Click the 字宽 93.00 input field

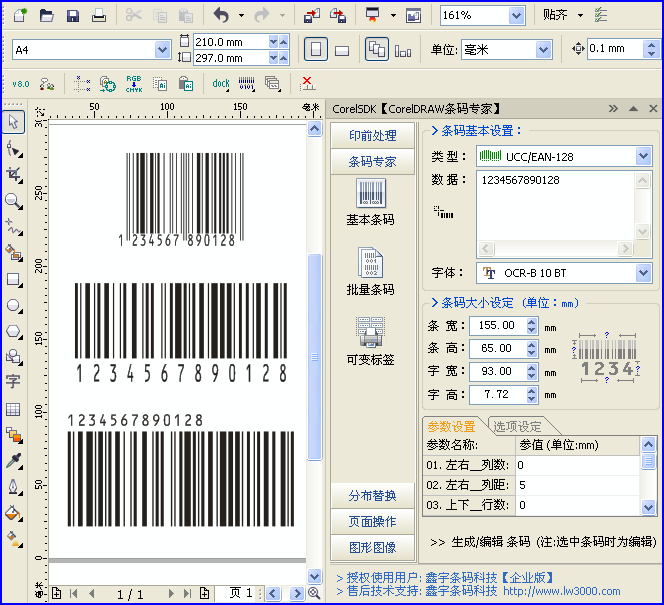(498, 371)
